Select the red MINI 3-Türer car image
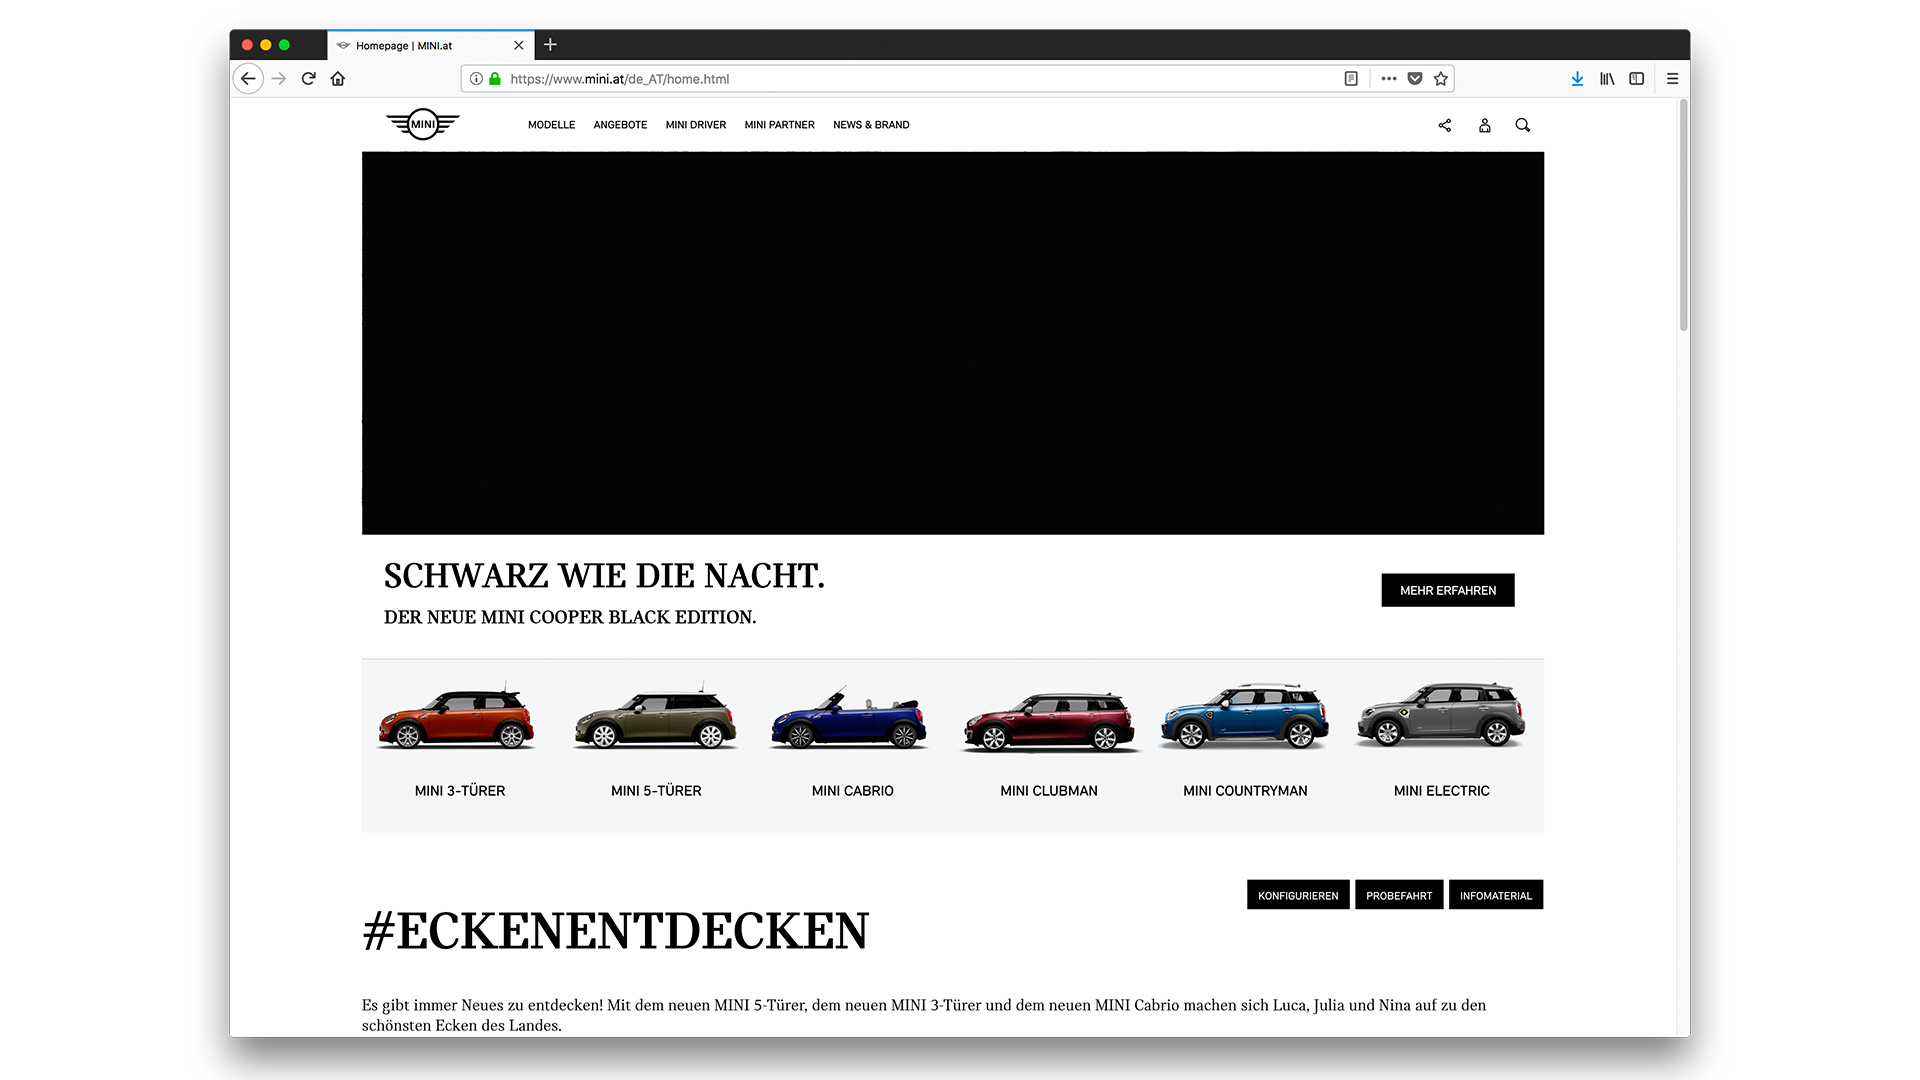 (457, 717)
